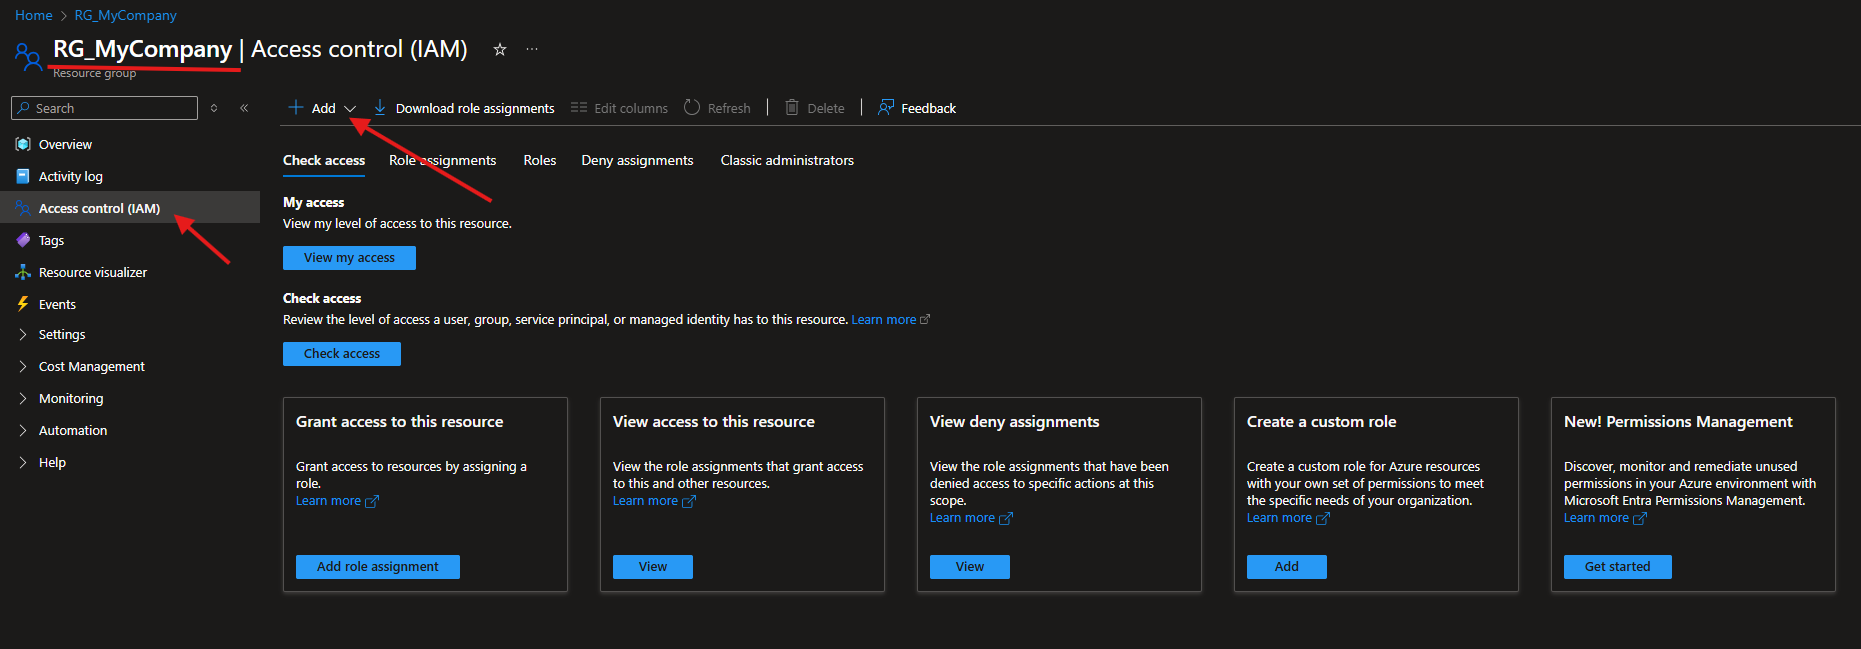Open Learn more in Grant access card
This screenshot has width=1861, height=649.
(328, 501)
